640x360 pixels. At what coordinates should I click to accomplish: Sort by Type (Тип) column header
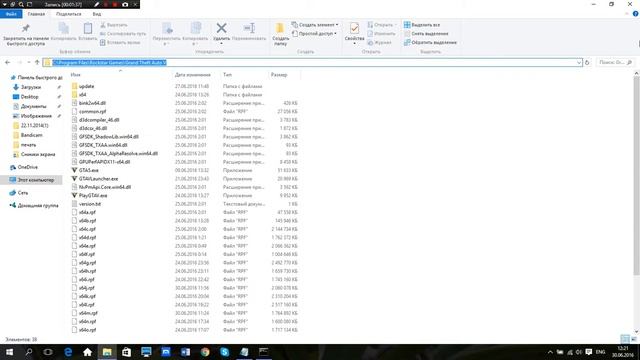tap(227, 75)
